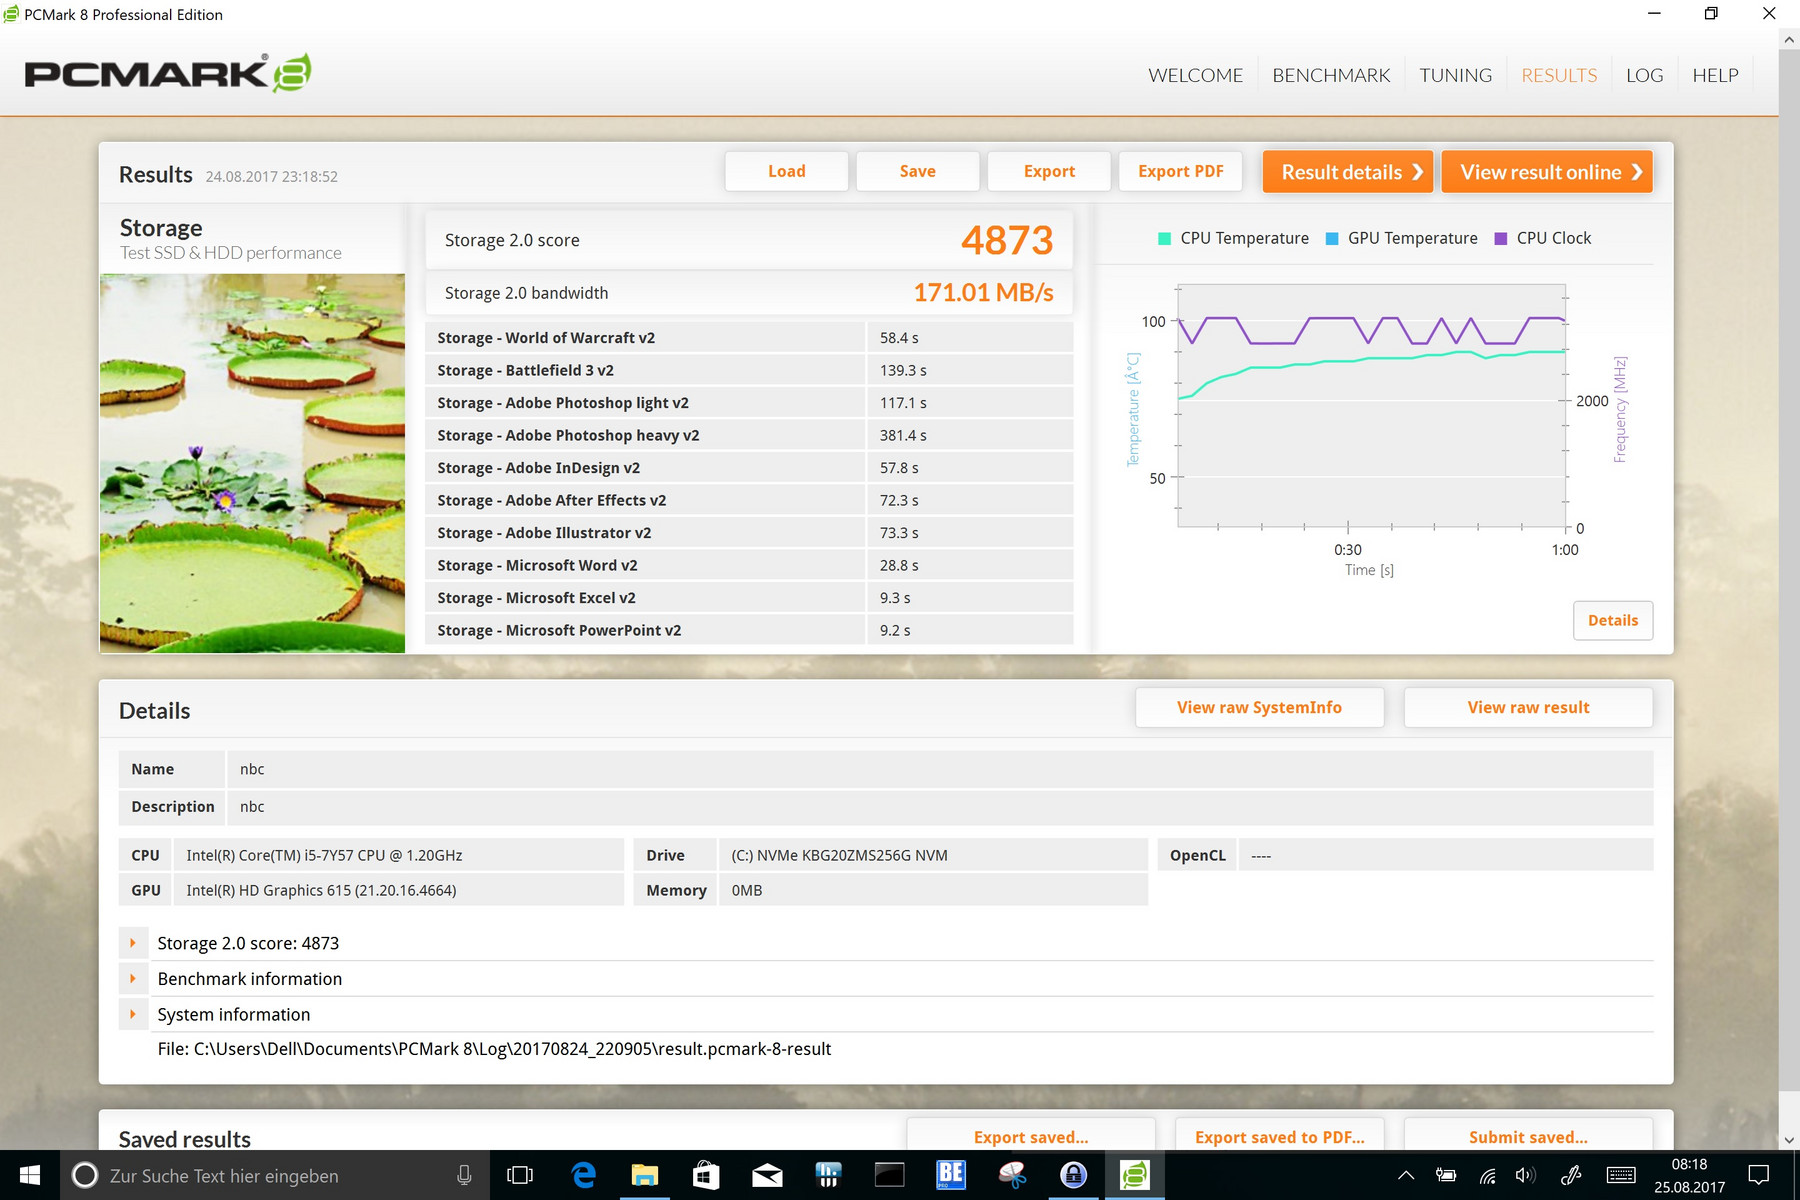Open the Mail app from the taskbar
The height and width of the screenshot is (1200, 1800).
(767, 1175)
